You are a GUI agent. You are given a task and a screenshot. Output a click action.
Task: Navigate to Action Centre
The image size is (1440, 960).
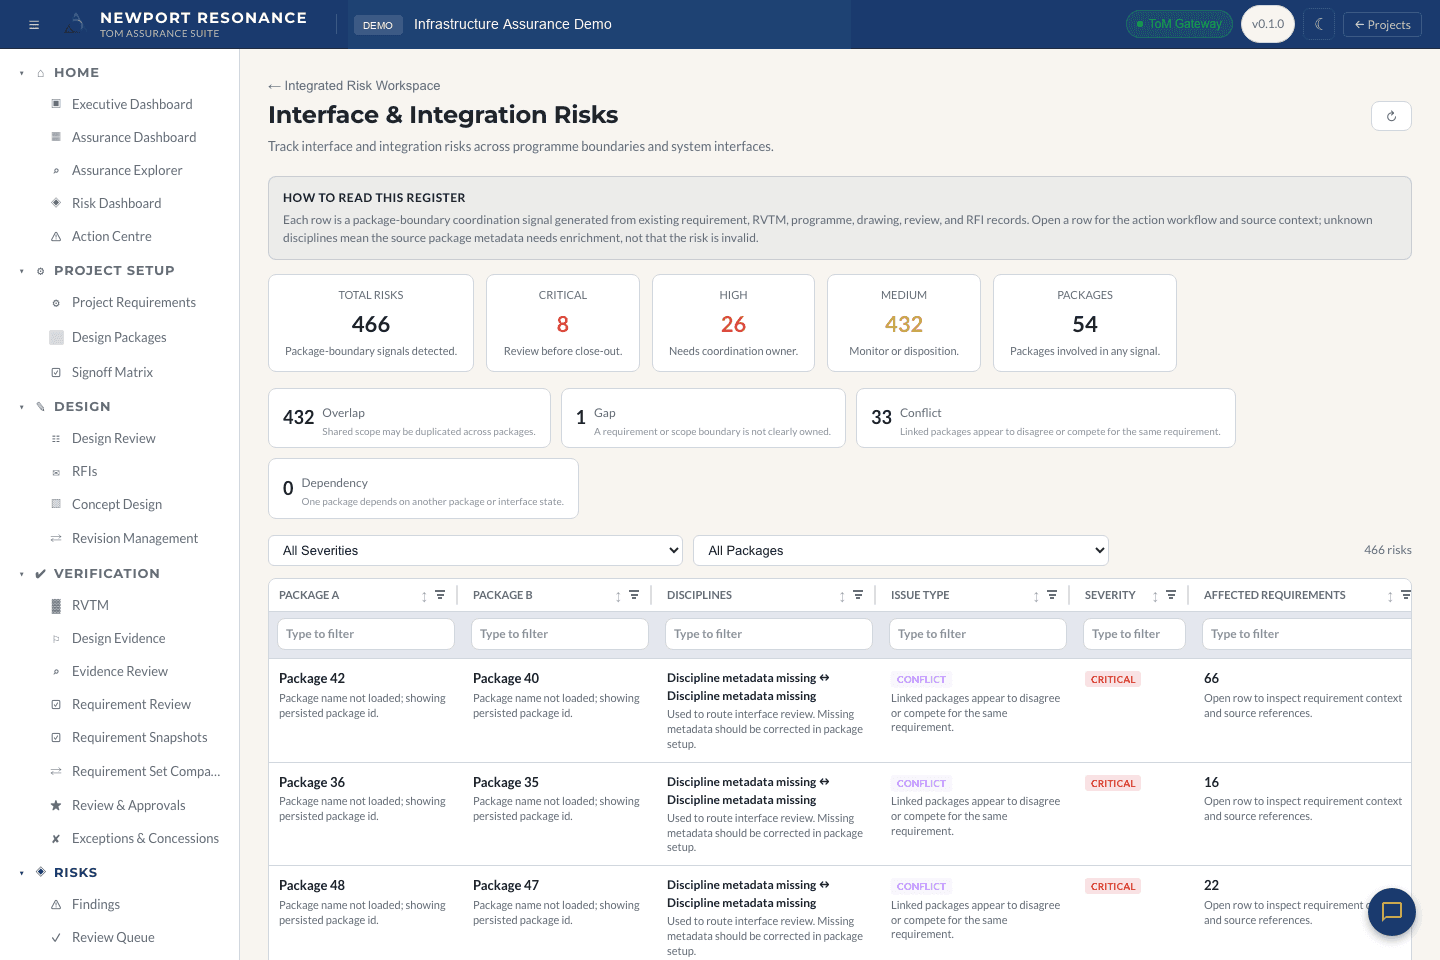(112, 236)
